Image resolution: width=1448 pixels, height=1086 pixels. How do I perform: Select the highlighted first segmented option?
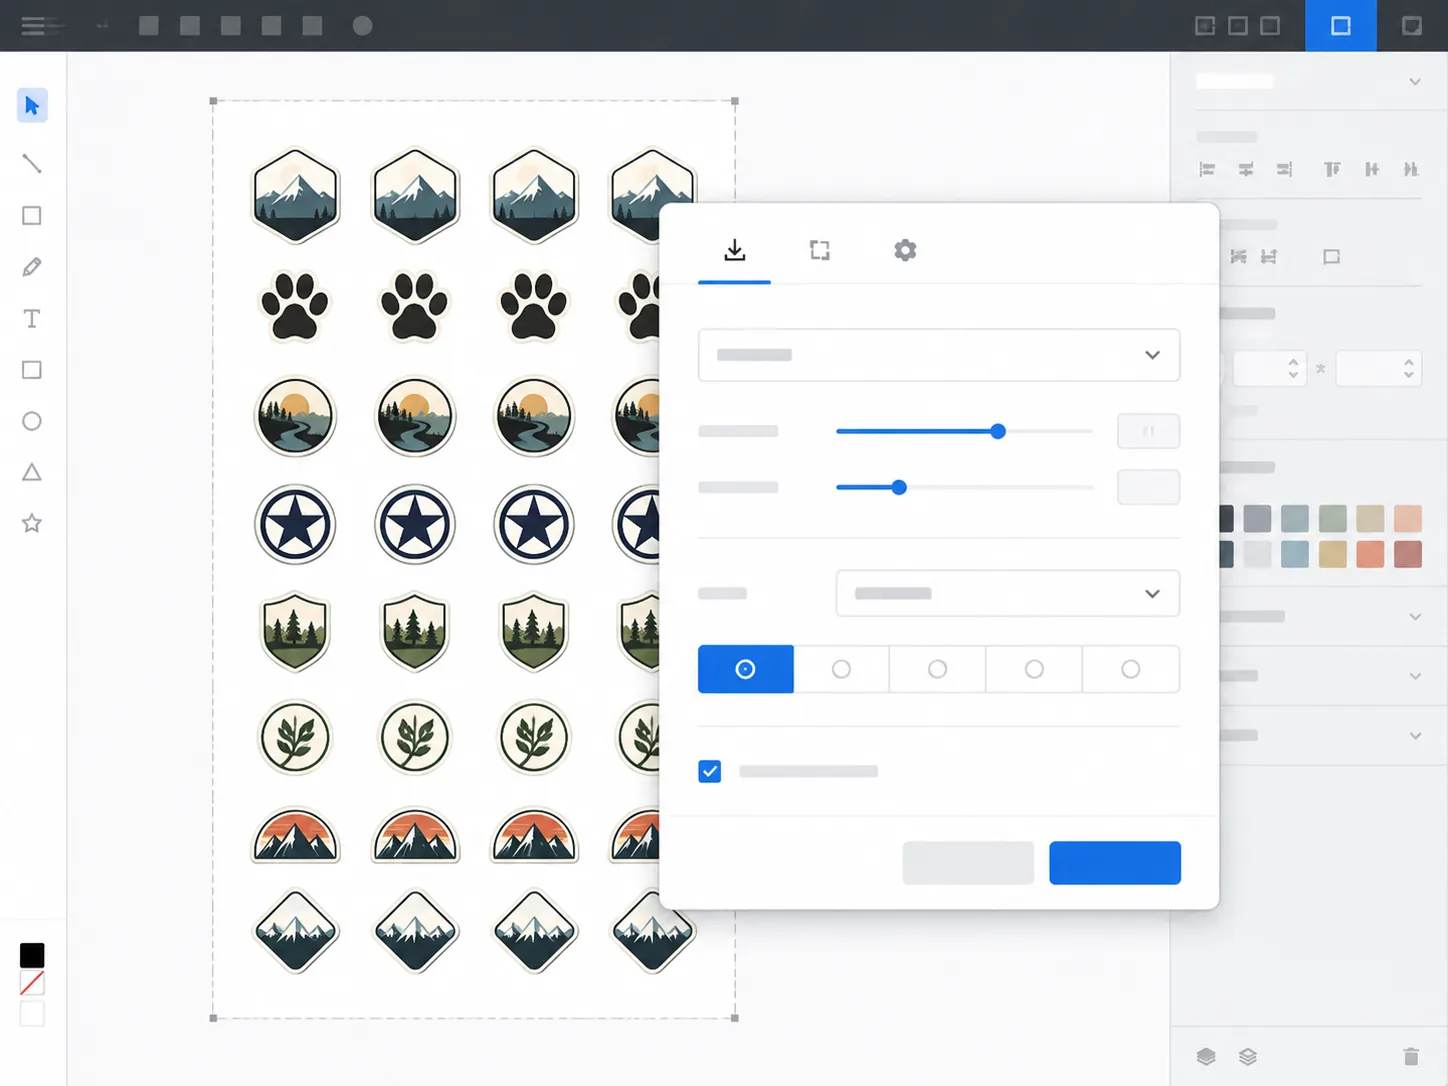click(x=746, y=669)
